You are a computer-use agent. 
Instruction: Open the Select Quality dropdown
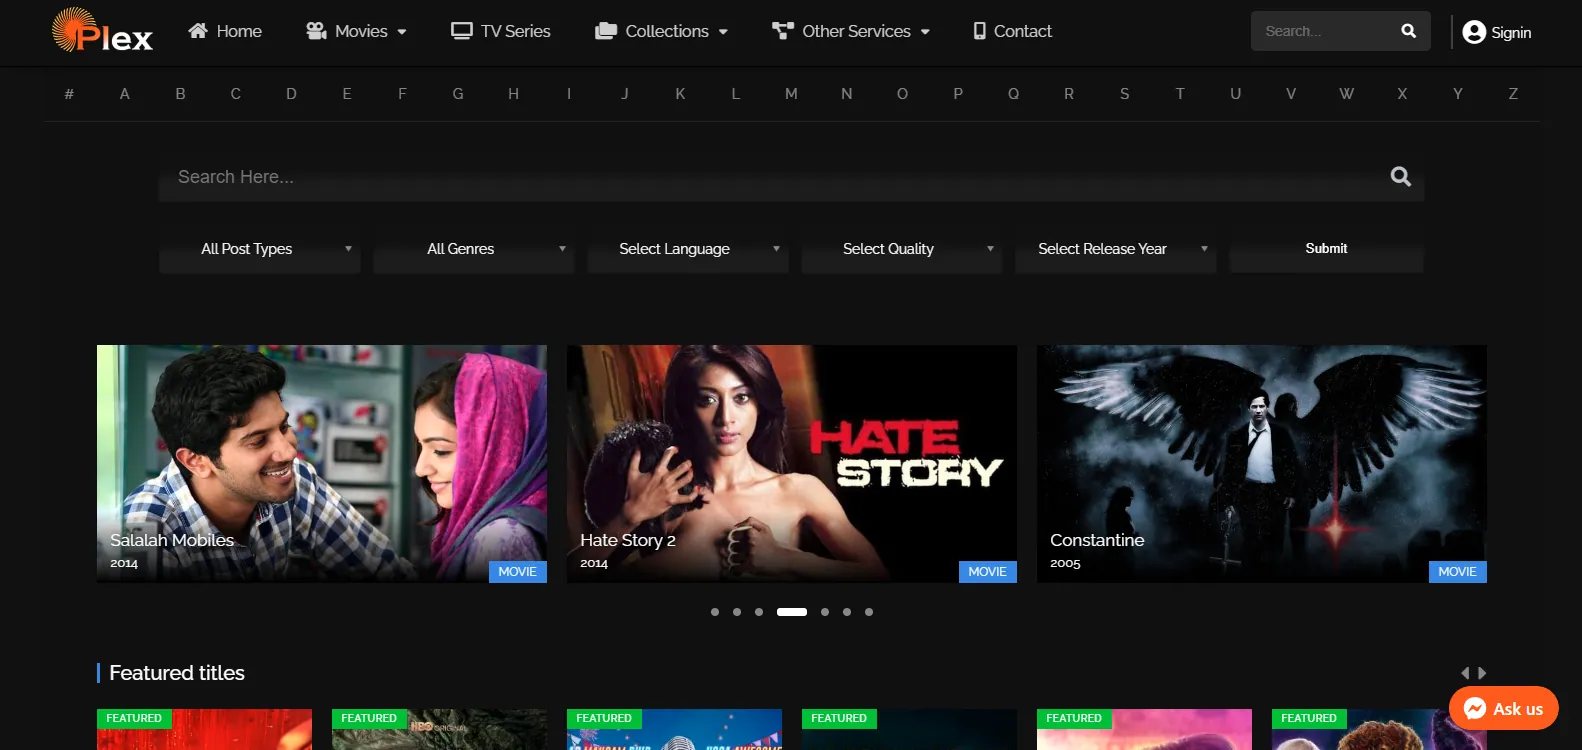pos(902,249)
